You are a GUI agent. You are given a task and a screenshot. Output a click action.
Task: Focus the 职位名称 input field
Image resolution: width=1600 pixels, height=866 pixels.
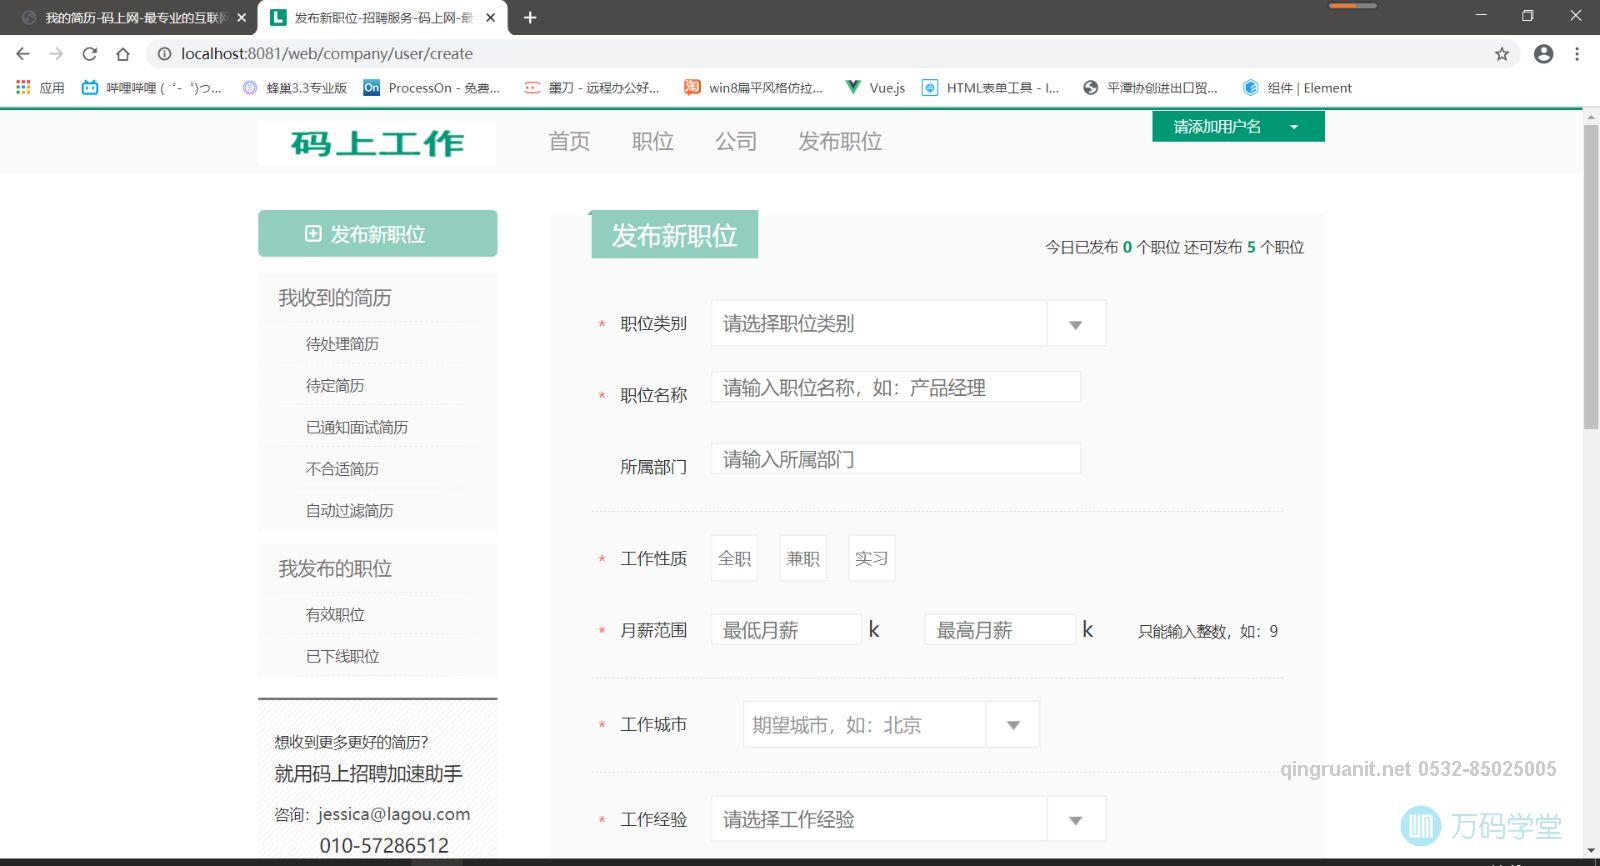[x=896, y=387]
